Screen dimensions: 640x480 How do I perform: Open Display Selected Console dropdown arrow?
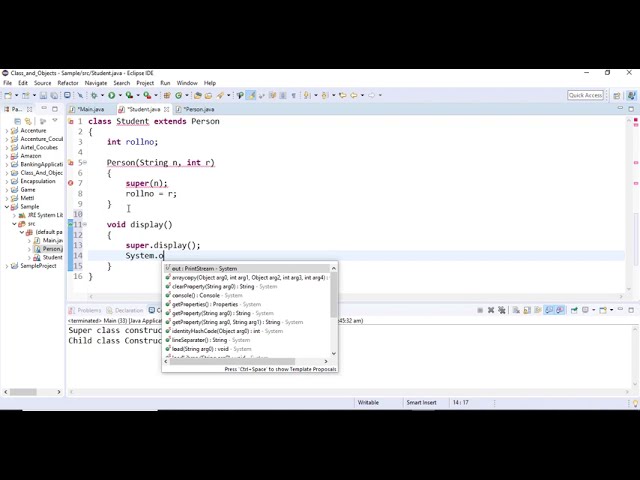click(594, 310)
